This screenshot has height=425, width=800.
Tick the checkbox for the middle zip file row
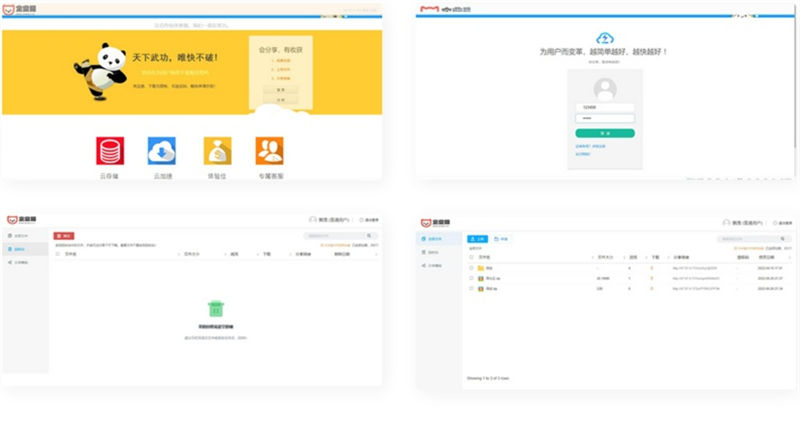click(x=471, y=279)
